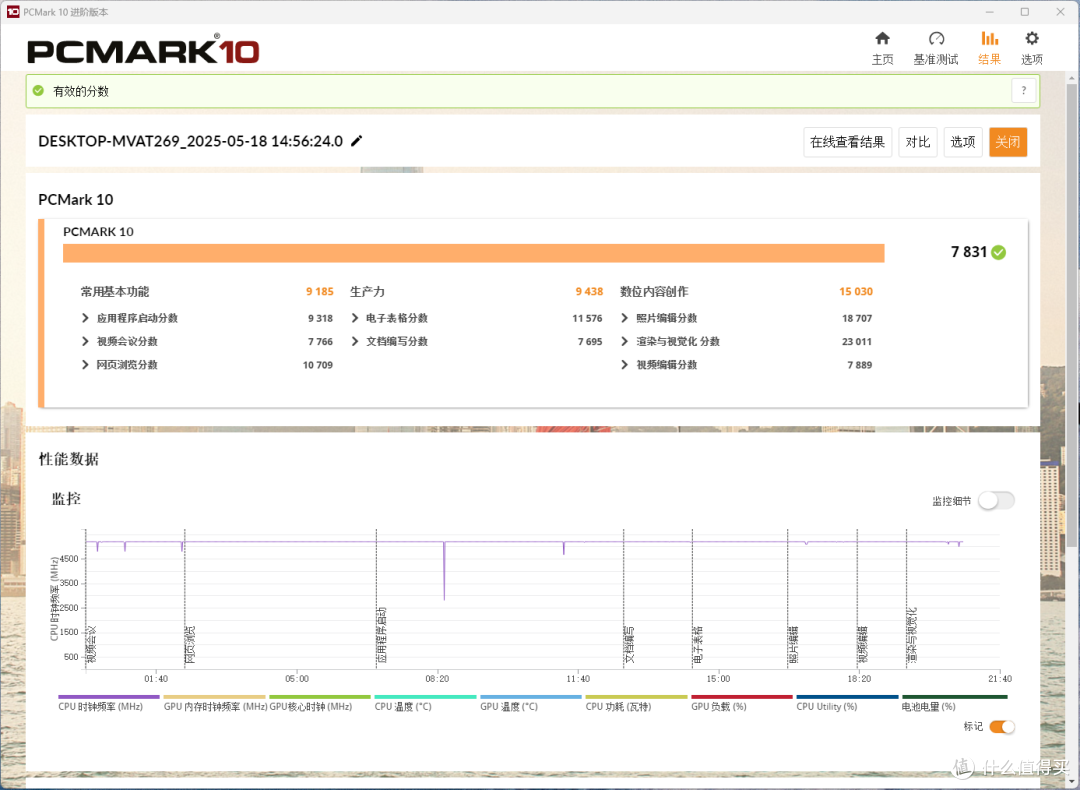Open the 基准测试 benchmark tab

(935, 48)
